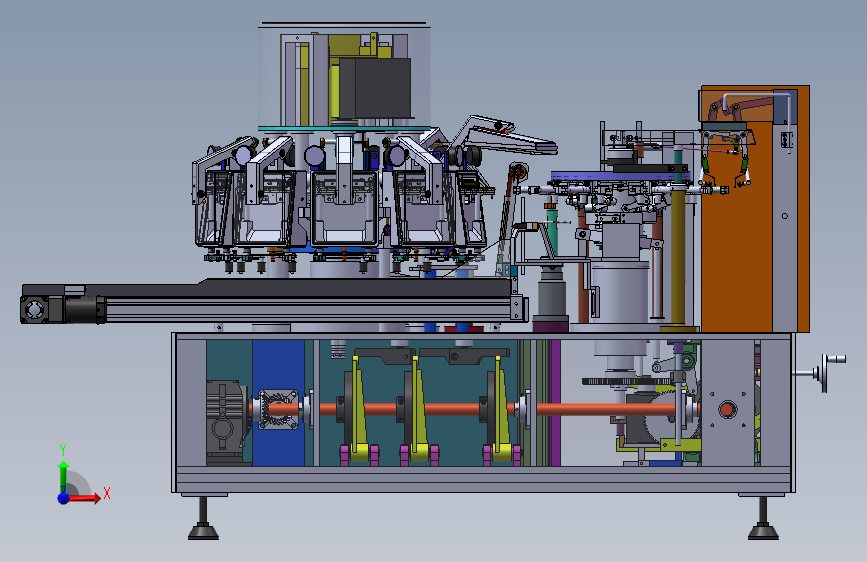Click the "X" label on the coordinate triad

[107, 493]
